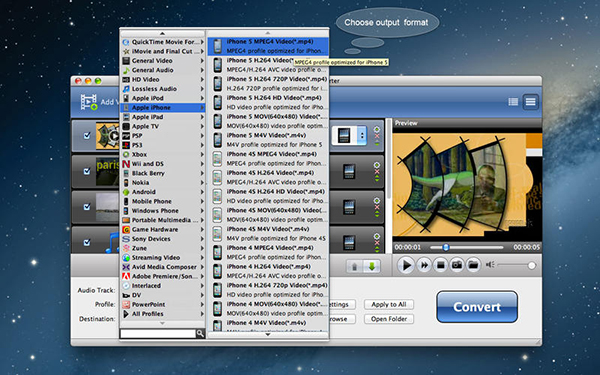
Task: Click iPad device icon in second row
Action: click(349, 171)
